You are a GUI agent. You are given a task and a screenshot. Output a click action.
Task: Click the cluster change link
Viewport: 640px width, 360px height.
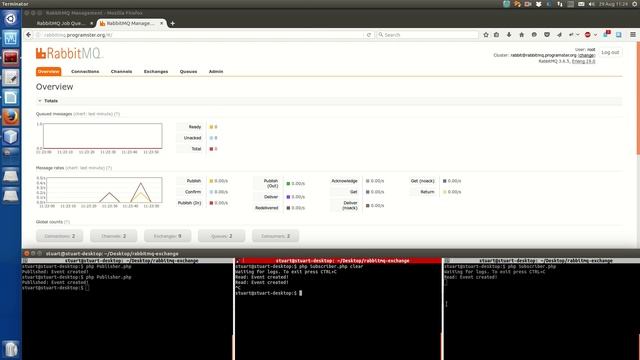point(587,55)
